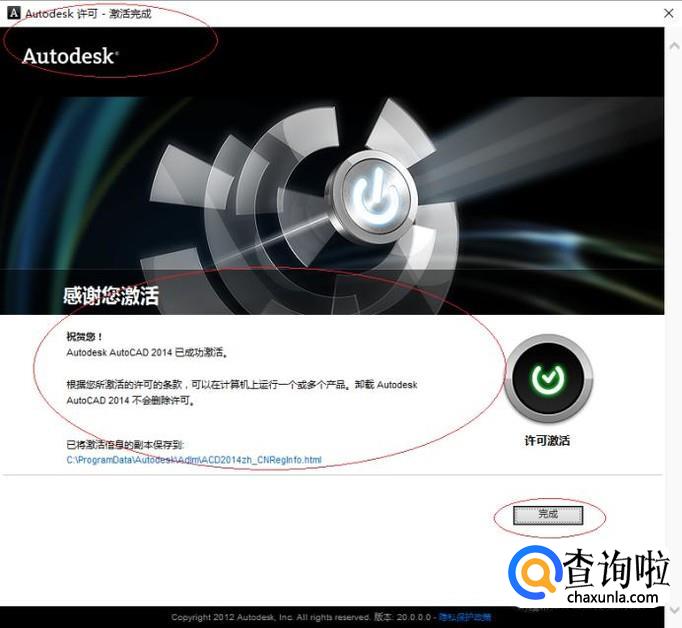This screenshot has height=628, width=682.
Task: Click the 已将激活信息的副本保存到 text
Action: click(x=125, y=444)
